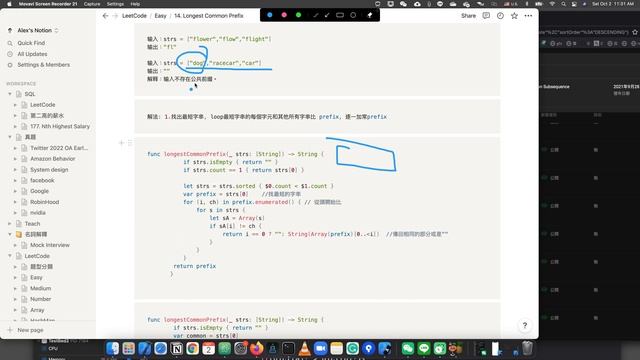
Task: Open the Easy breadcrumb
Action: (x=160, y=16)
